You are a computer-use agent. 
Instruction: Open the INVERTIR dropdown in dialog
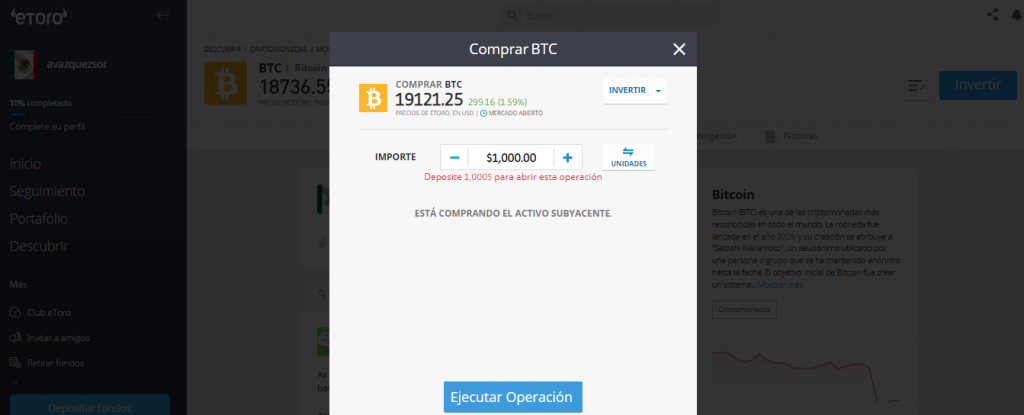click(x=635, y=91)
